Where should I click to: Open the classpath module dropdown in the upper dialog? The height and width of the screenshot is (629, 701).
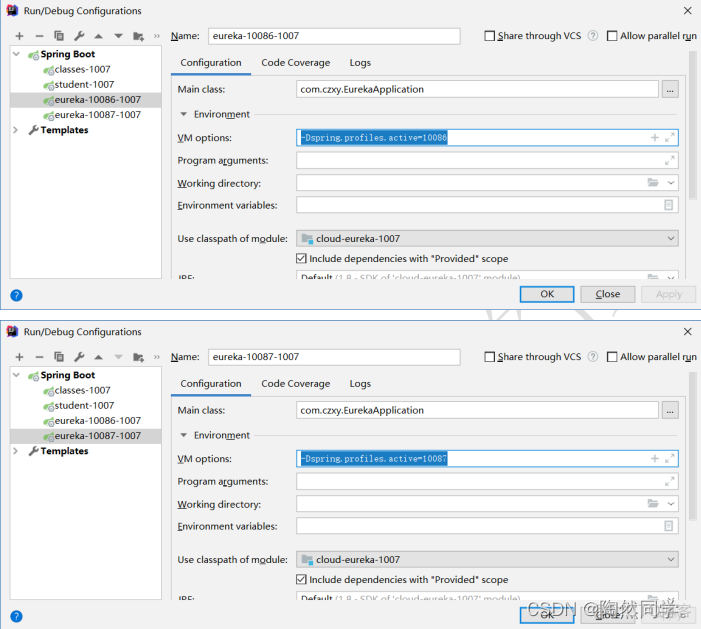pos(670,239)
